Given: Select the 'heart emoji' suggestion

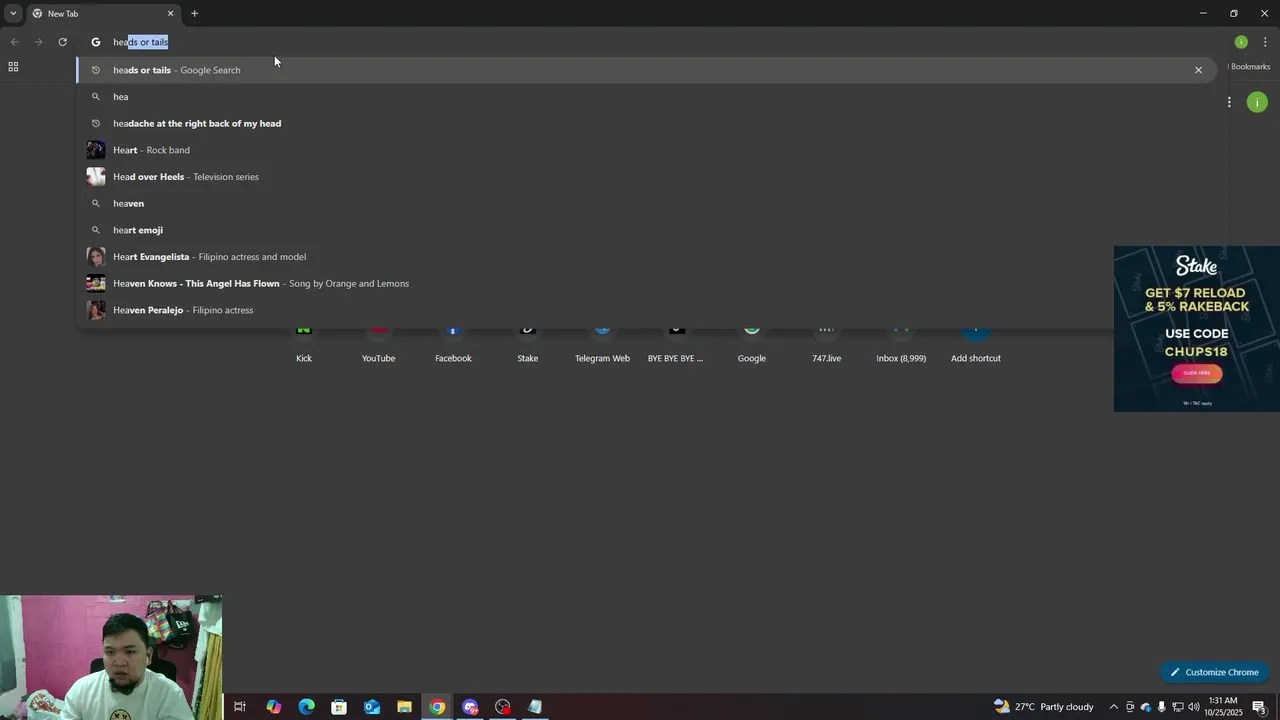Looking at the screenshot, I should pos(646,230).
